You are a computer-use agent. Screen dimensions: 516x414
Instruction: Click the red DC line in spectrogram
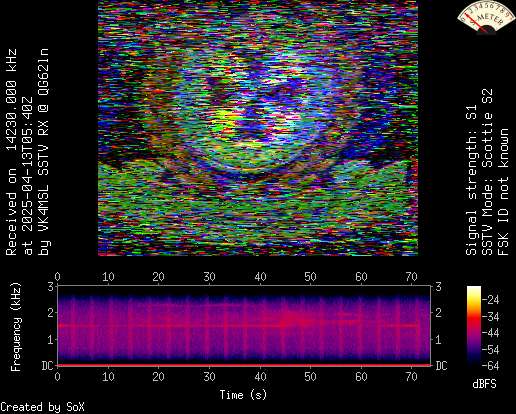[244, 365]
